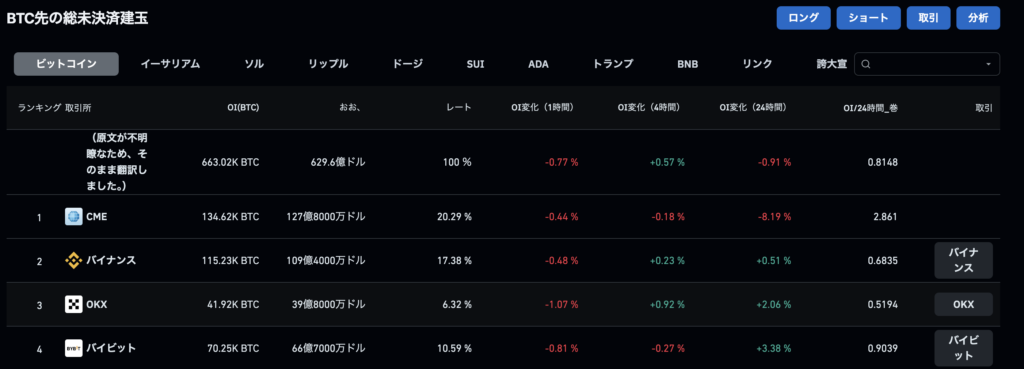Click the Bybit logo icon in row 4
Viewport: 1024px width, 369px height.
tap(73, 348)
